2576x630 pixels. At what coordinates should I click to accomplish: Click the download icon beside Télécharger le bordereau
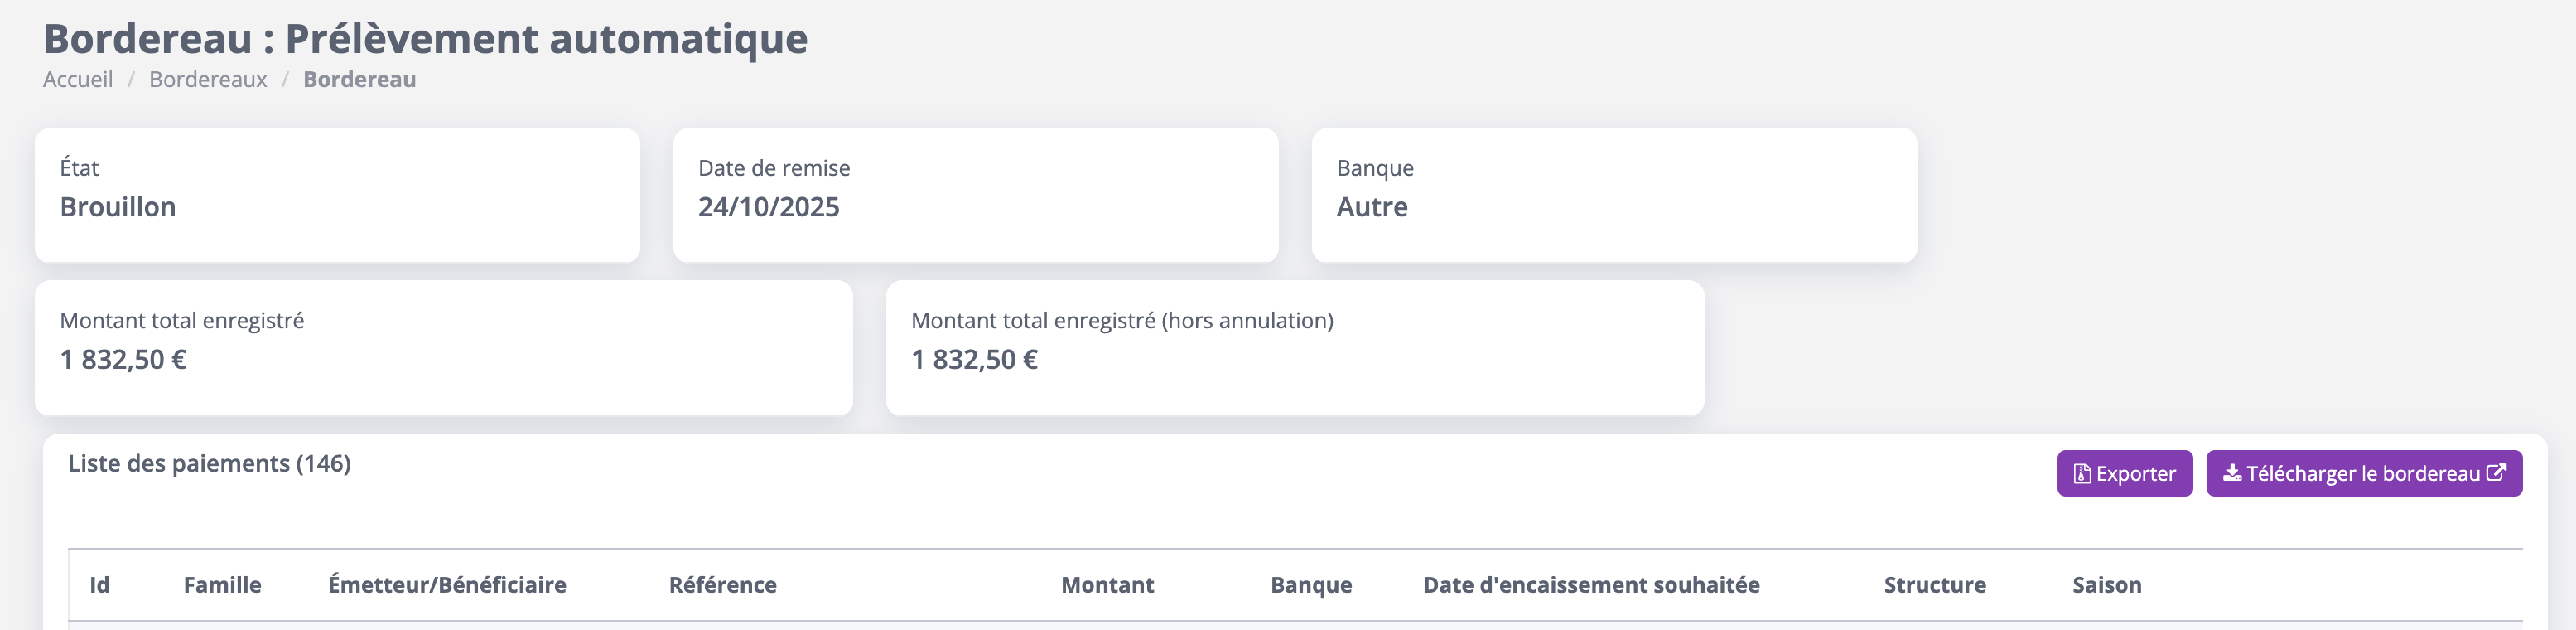tap(2232, 473)
